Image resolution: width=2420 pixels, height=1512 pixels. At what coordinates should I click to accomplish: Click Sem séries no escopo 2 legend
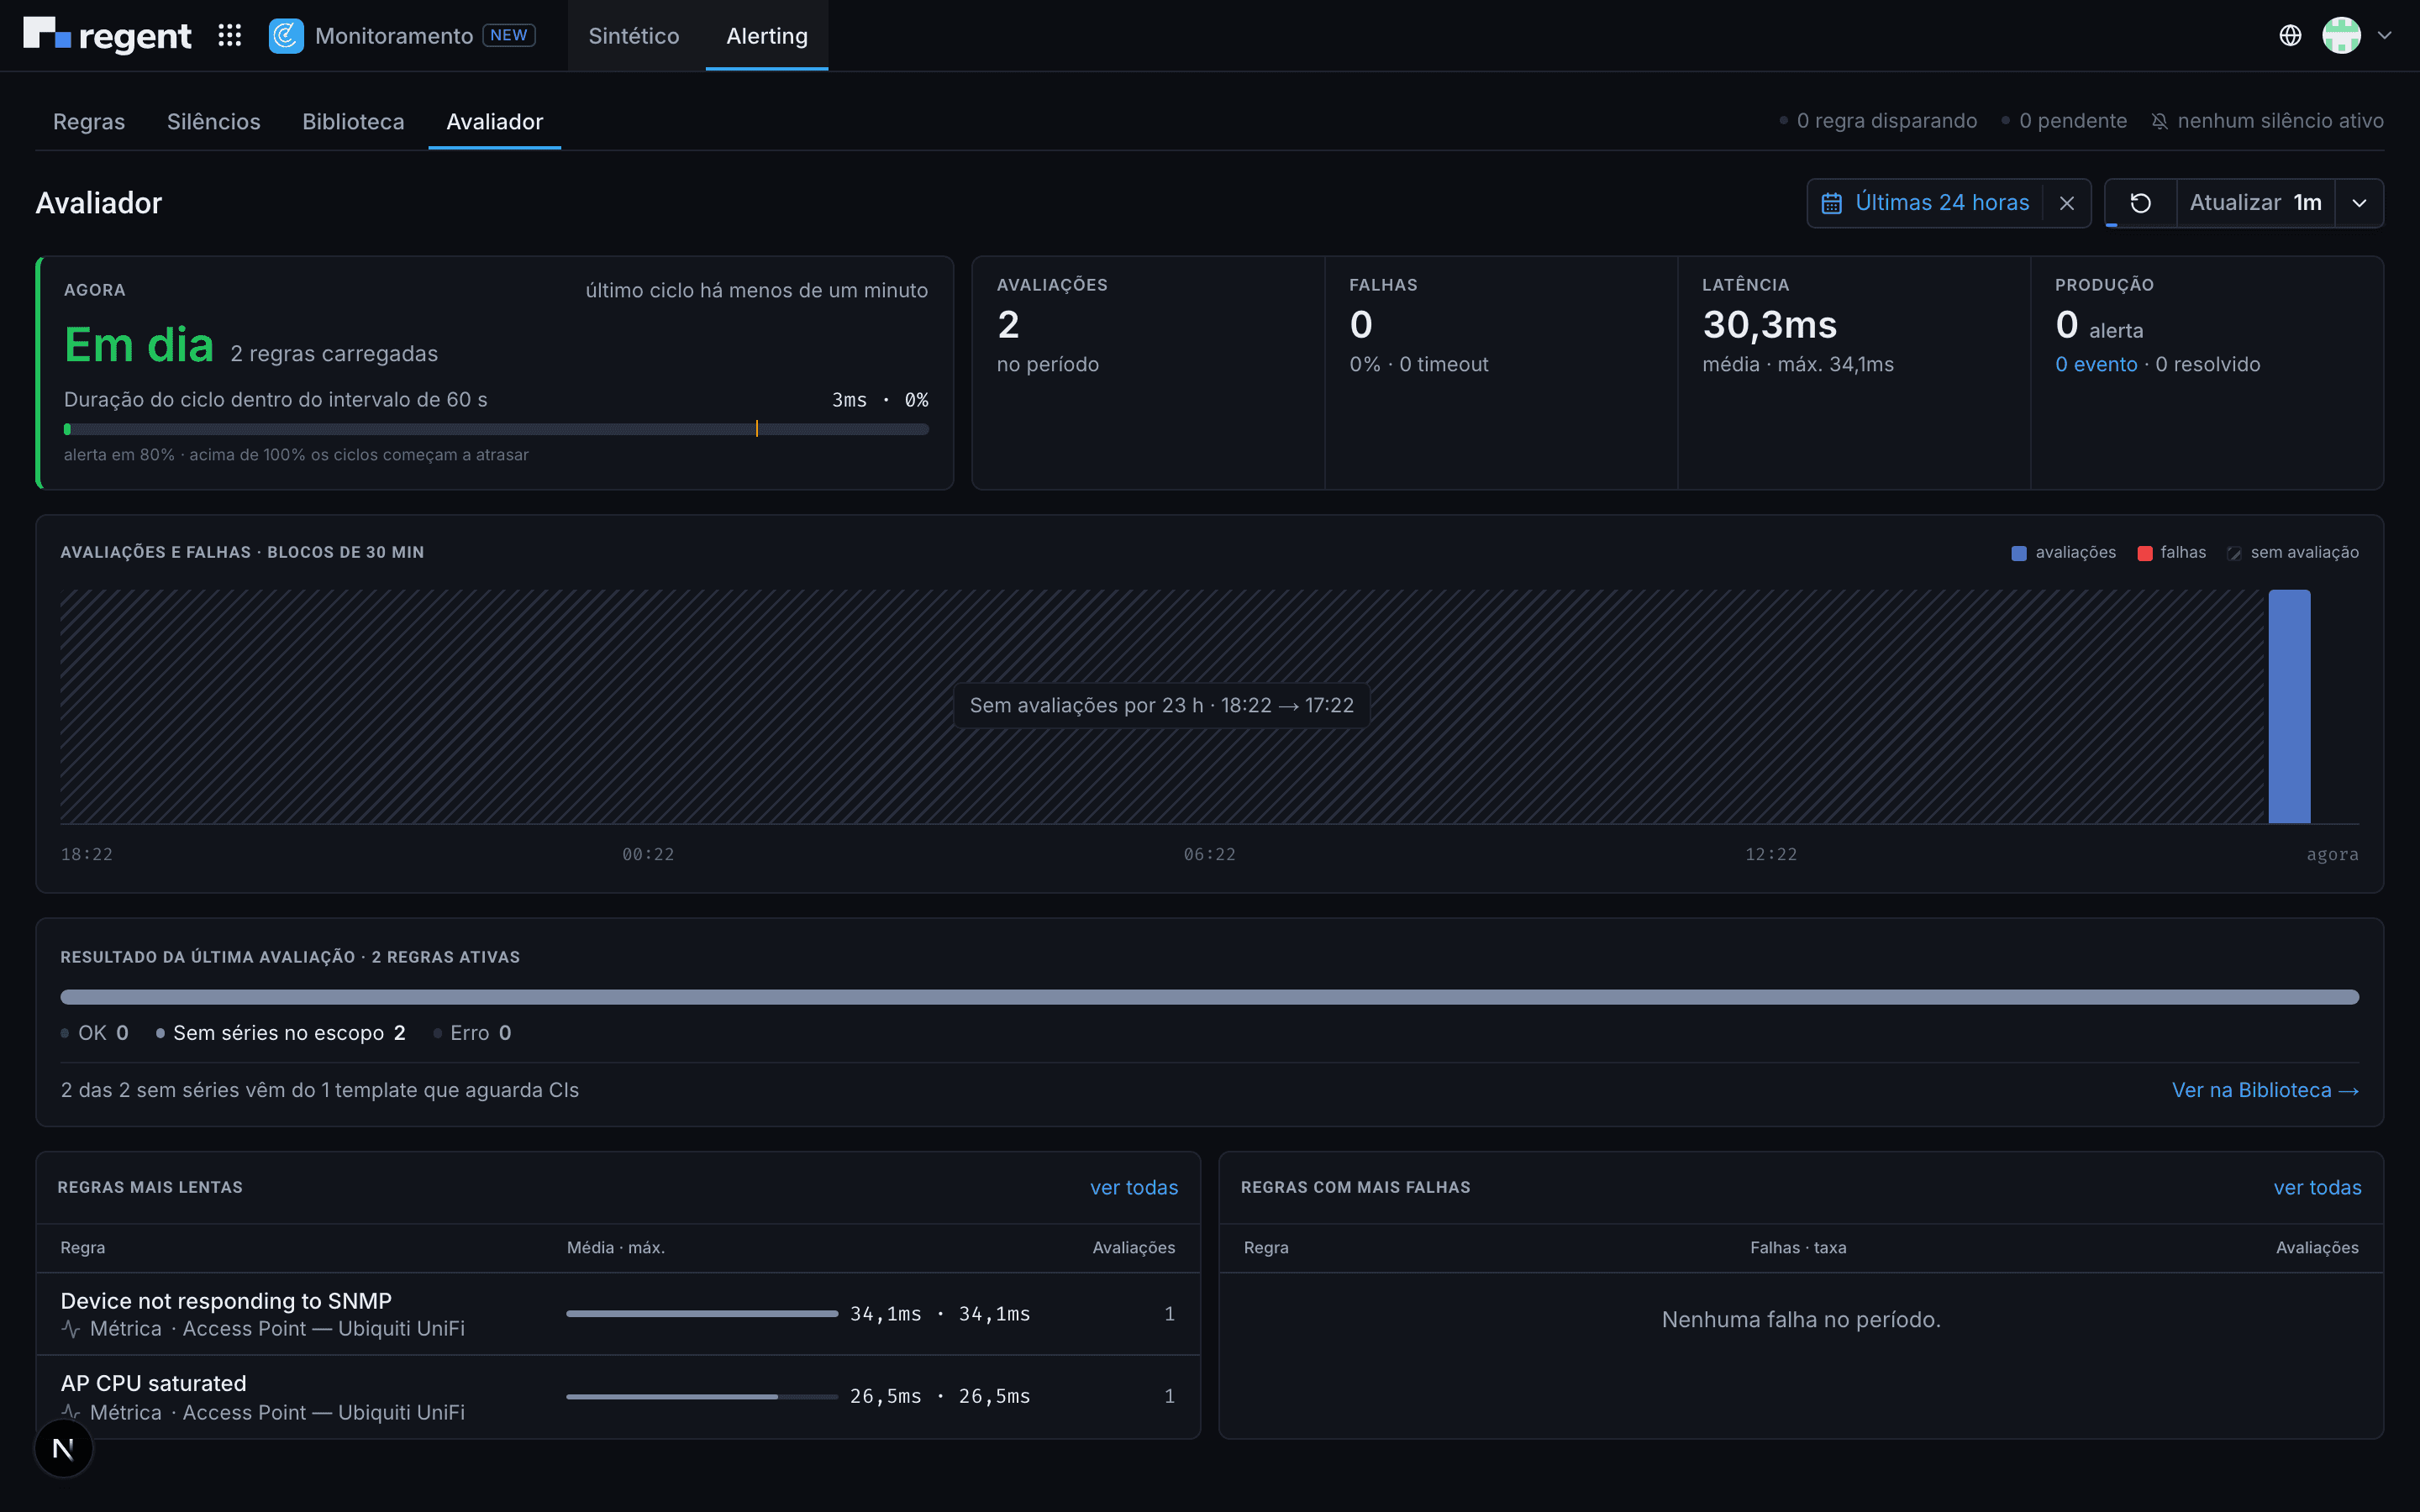point(281,1033)
